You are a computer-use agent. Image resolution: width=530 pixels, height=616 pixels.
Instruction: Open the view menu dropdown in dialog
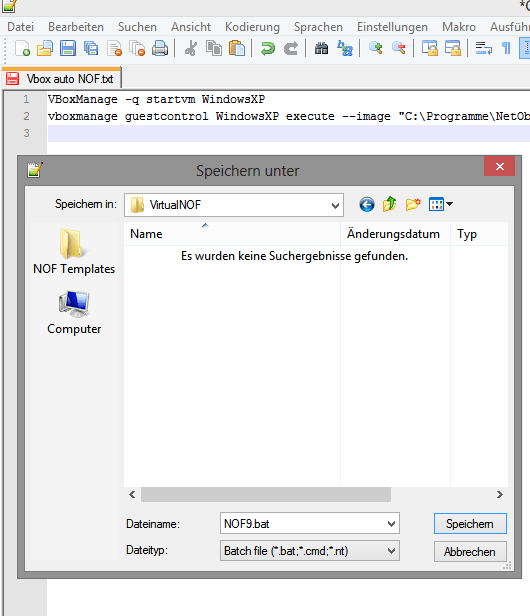pos(441,204)
